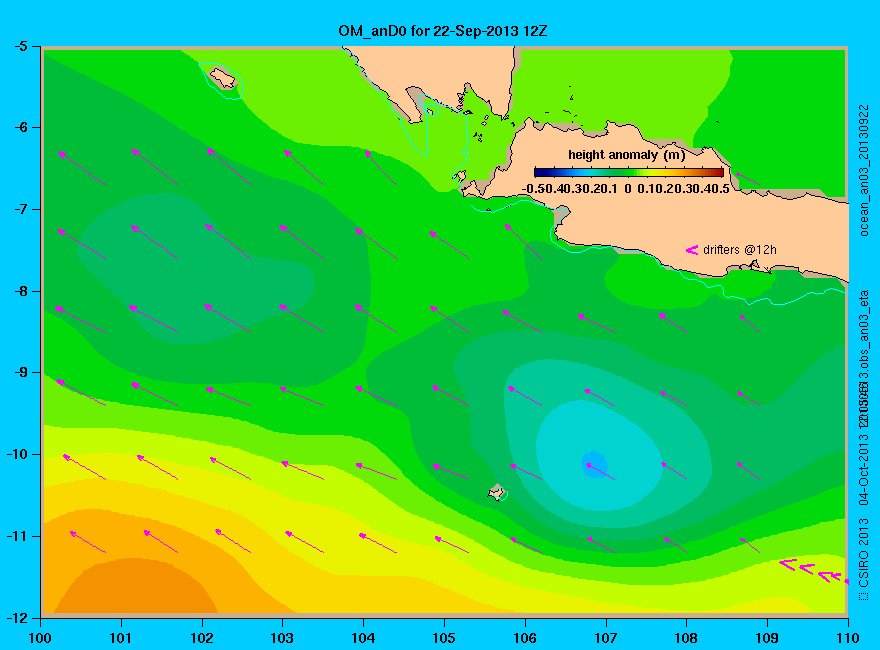Click the y-axis label "-12"
880x650 pixels.
16,618
